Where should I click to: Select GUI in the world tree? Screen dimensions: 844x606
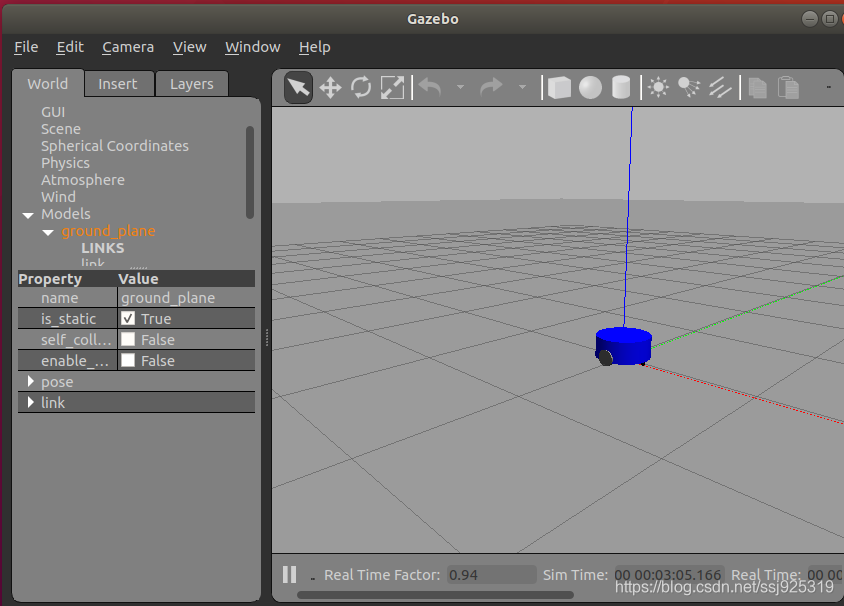53,112
